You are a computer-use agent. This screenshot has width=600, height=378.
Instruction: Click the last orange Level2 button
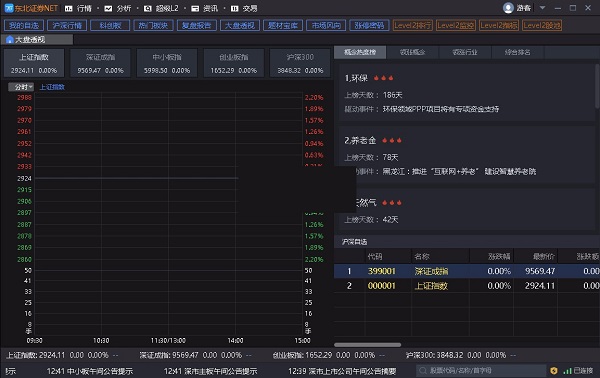coord(542,25)
